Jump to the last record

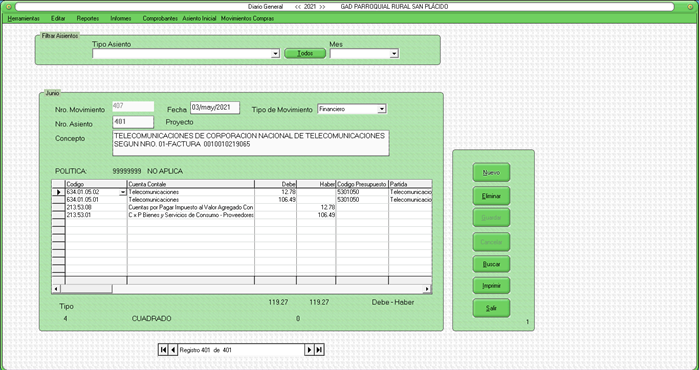click(319, 350)
